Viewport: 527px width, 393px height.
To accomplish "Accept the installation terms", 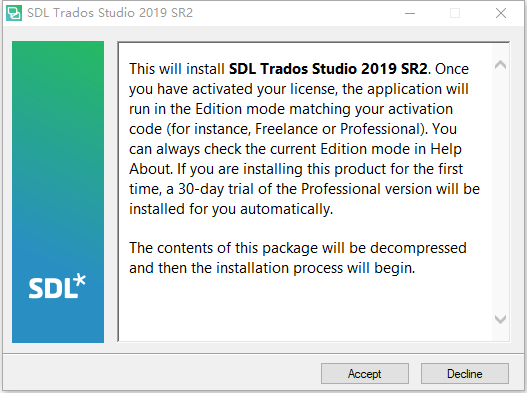I will tap(365, 374).
